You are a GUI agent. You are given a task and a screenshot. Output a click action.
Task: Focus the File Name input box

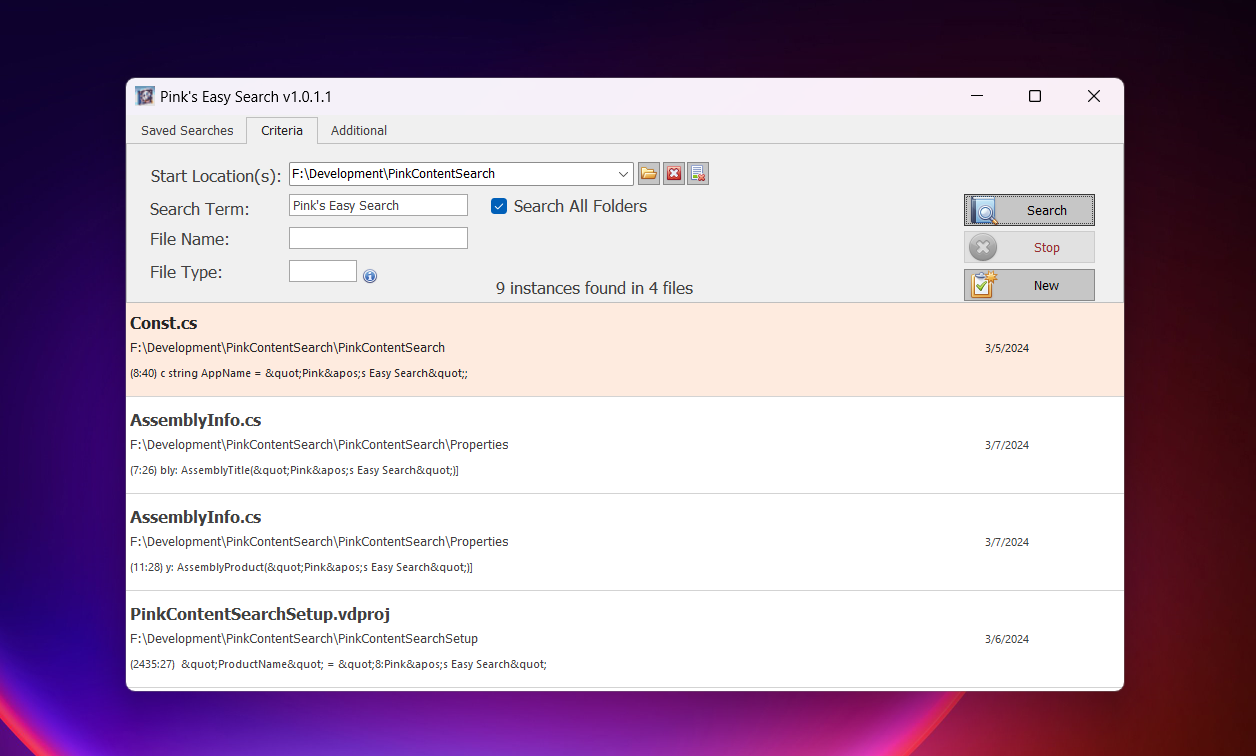pyautogui.click(x=378, y=238)
